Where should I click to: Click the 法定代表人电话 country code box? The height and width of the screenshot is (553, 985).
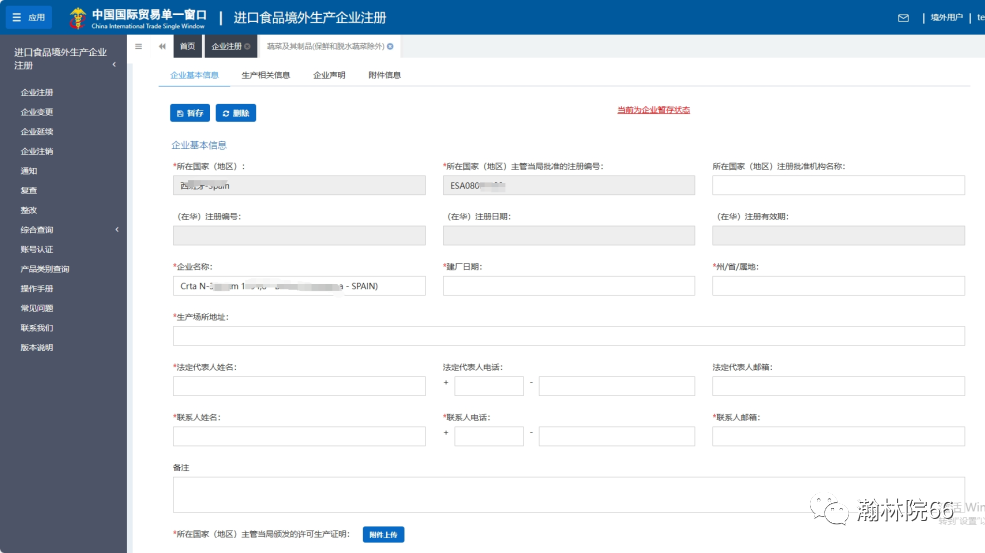point(489,386)
